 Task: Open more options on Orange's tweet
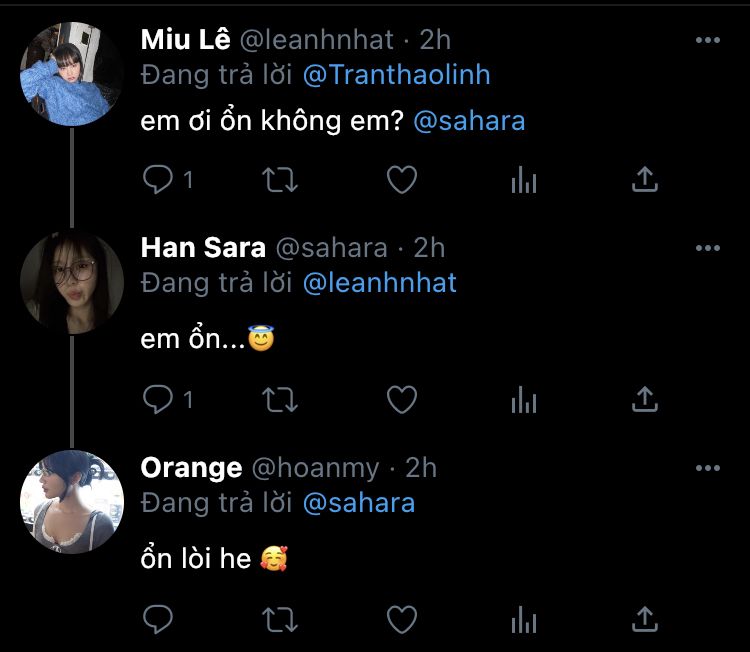pos(707,468)
